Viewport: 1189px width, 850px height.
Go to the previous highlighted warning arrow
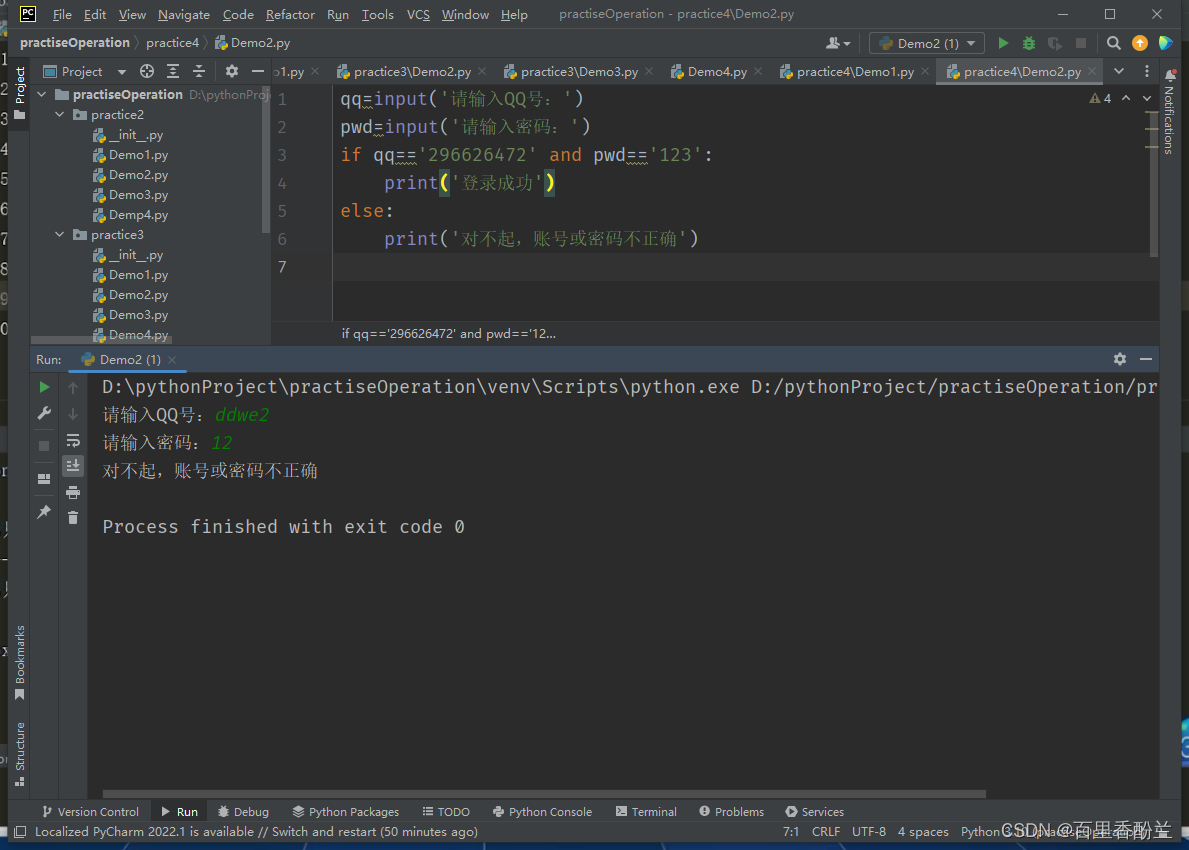point(1126,99)
